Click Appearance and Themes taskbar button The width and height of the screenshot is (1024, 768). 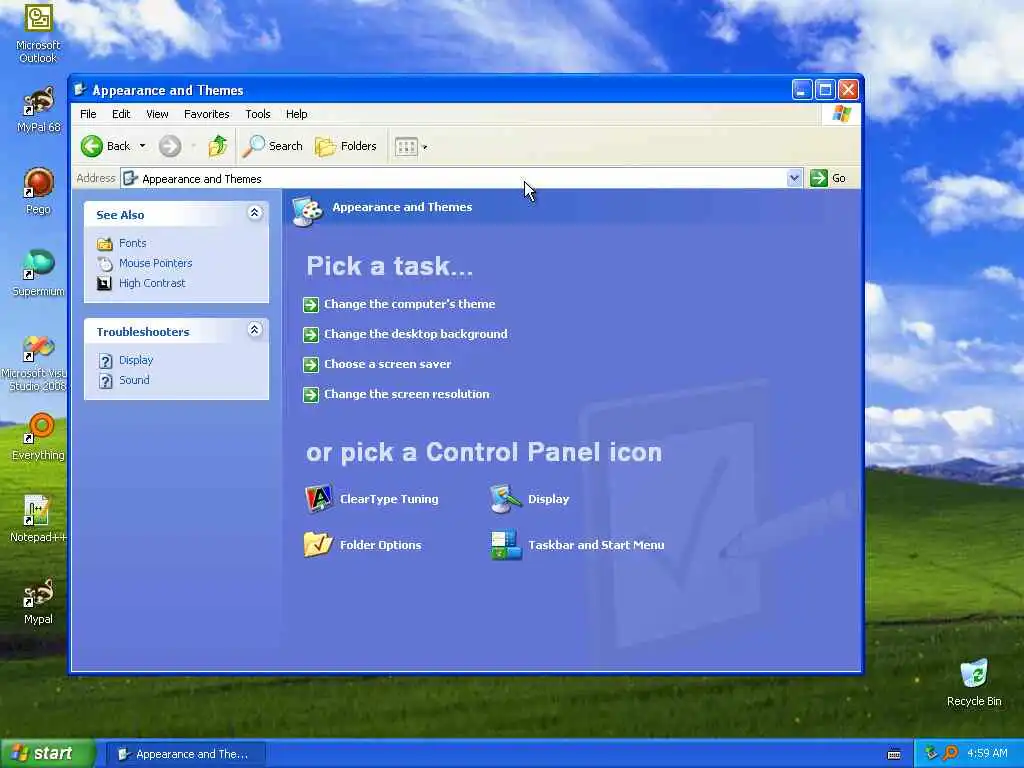185,754
